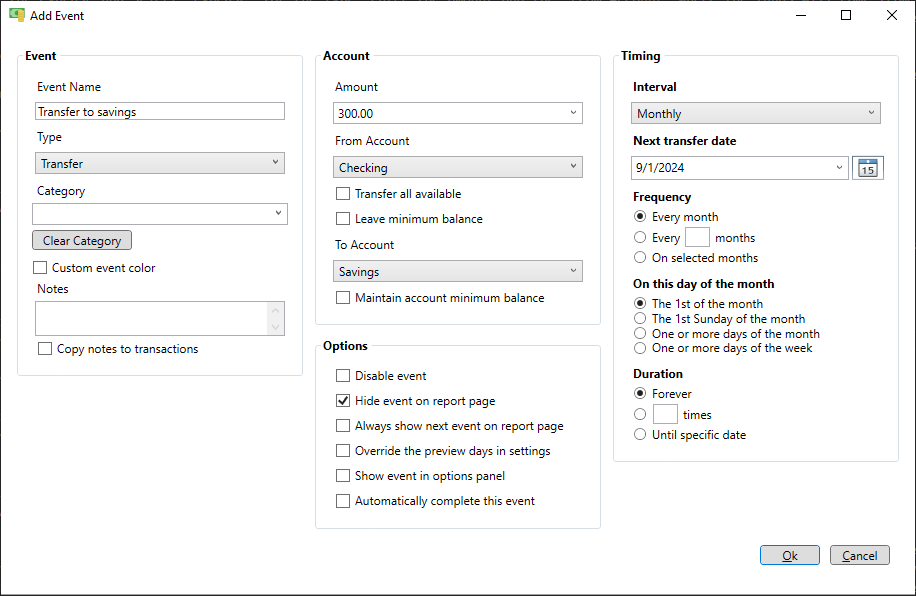Click the Clear Category button
Screen dimensions: 916x596
(x=82, y=240)
